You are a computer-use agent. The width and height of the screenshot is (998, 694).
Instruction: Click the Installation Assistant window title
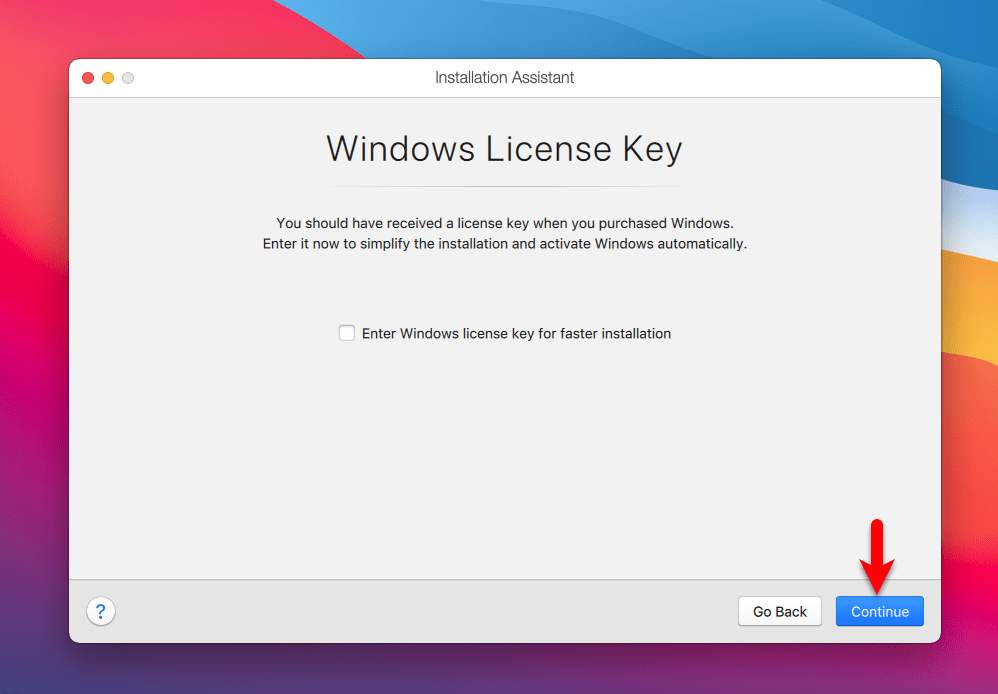(x=505, y=78)
